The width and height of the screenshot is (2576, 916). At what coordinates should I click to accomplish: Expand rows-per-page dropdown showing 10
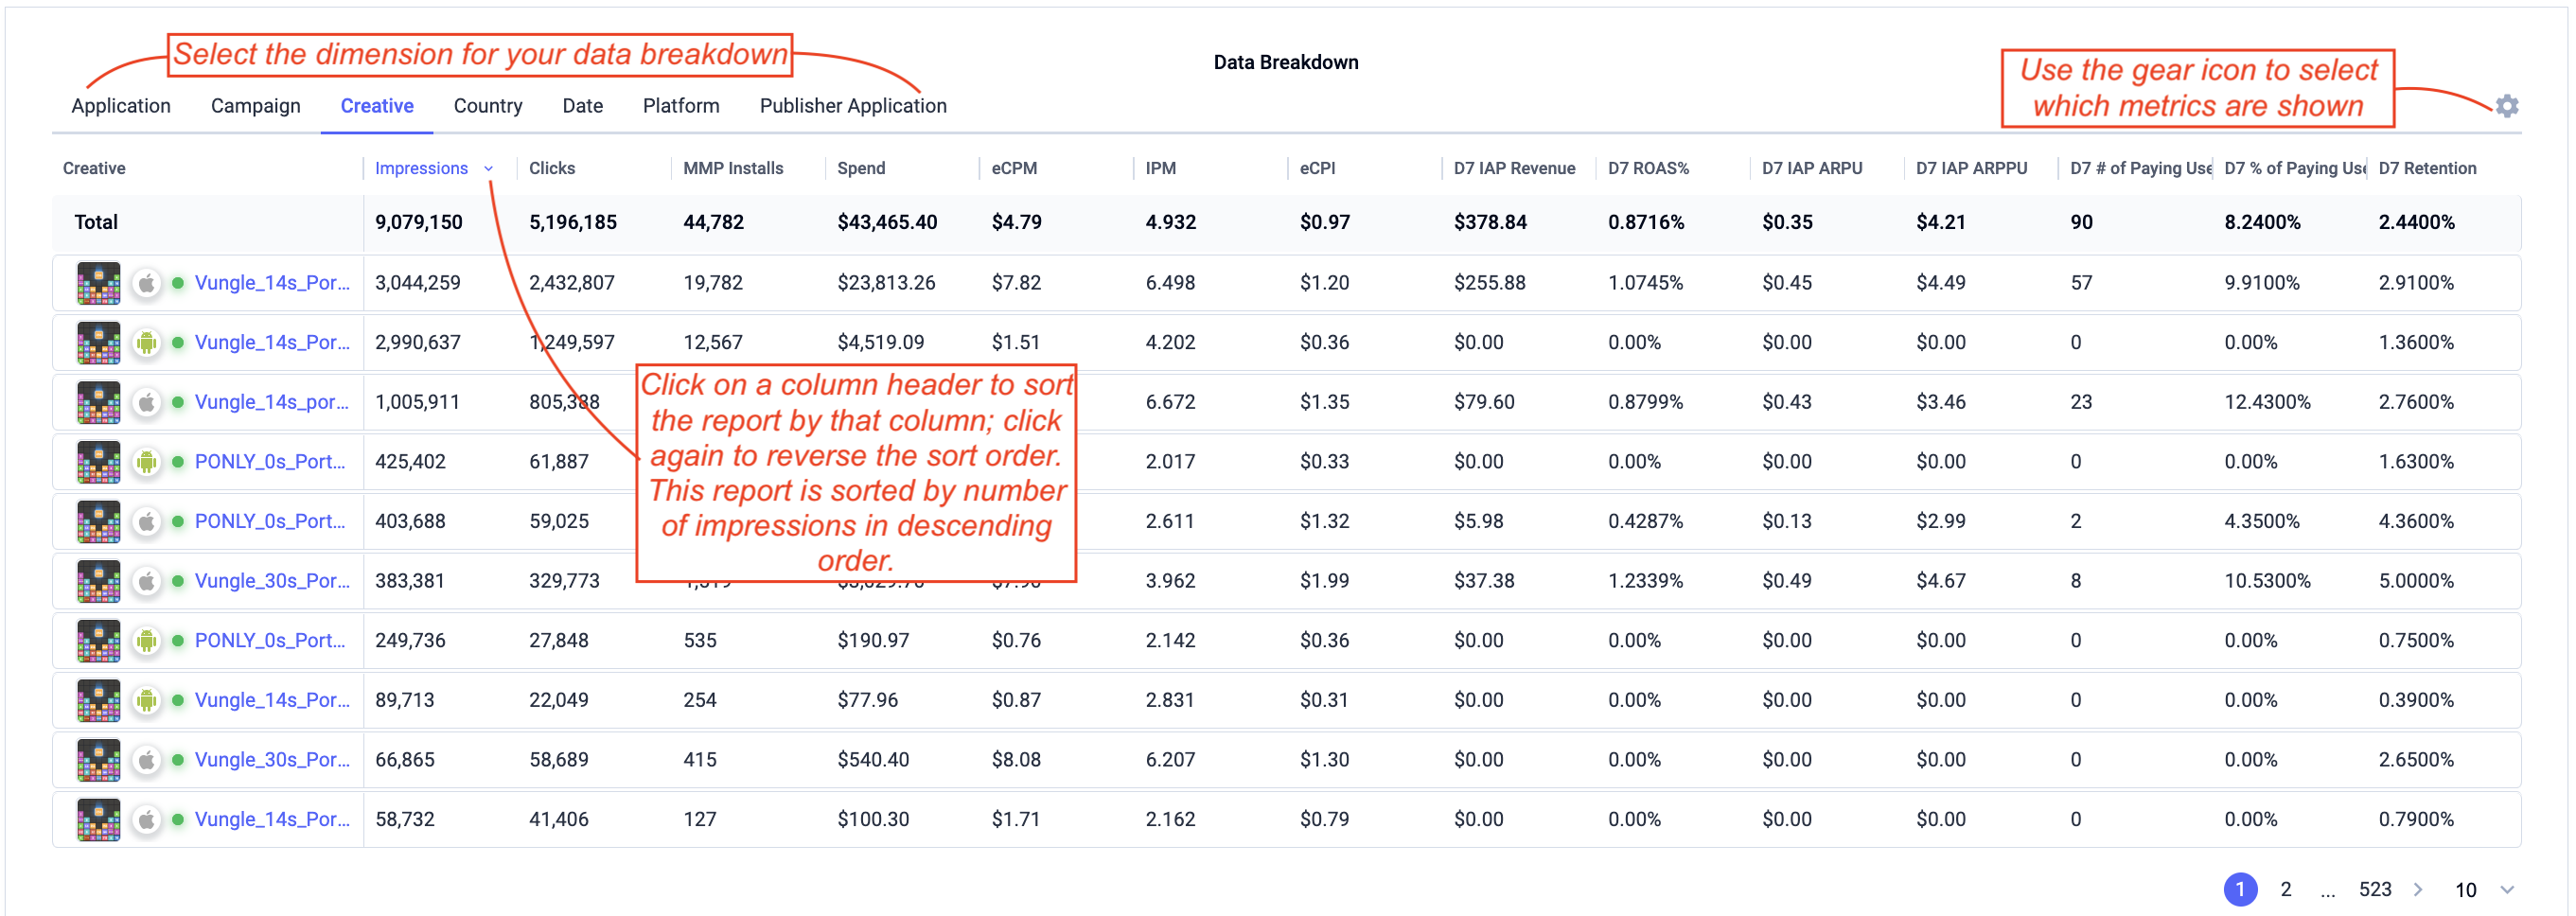click(x=2507, y=889)
